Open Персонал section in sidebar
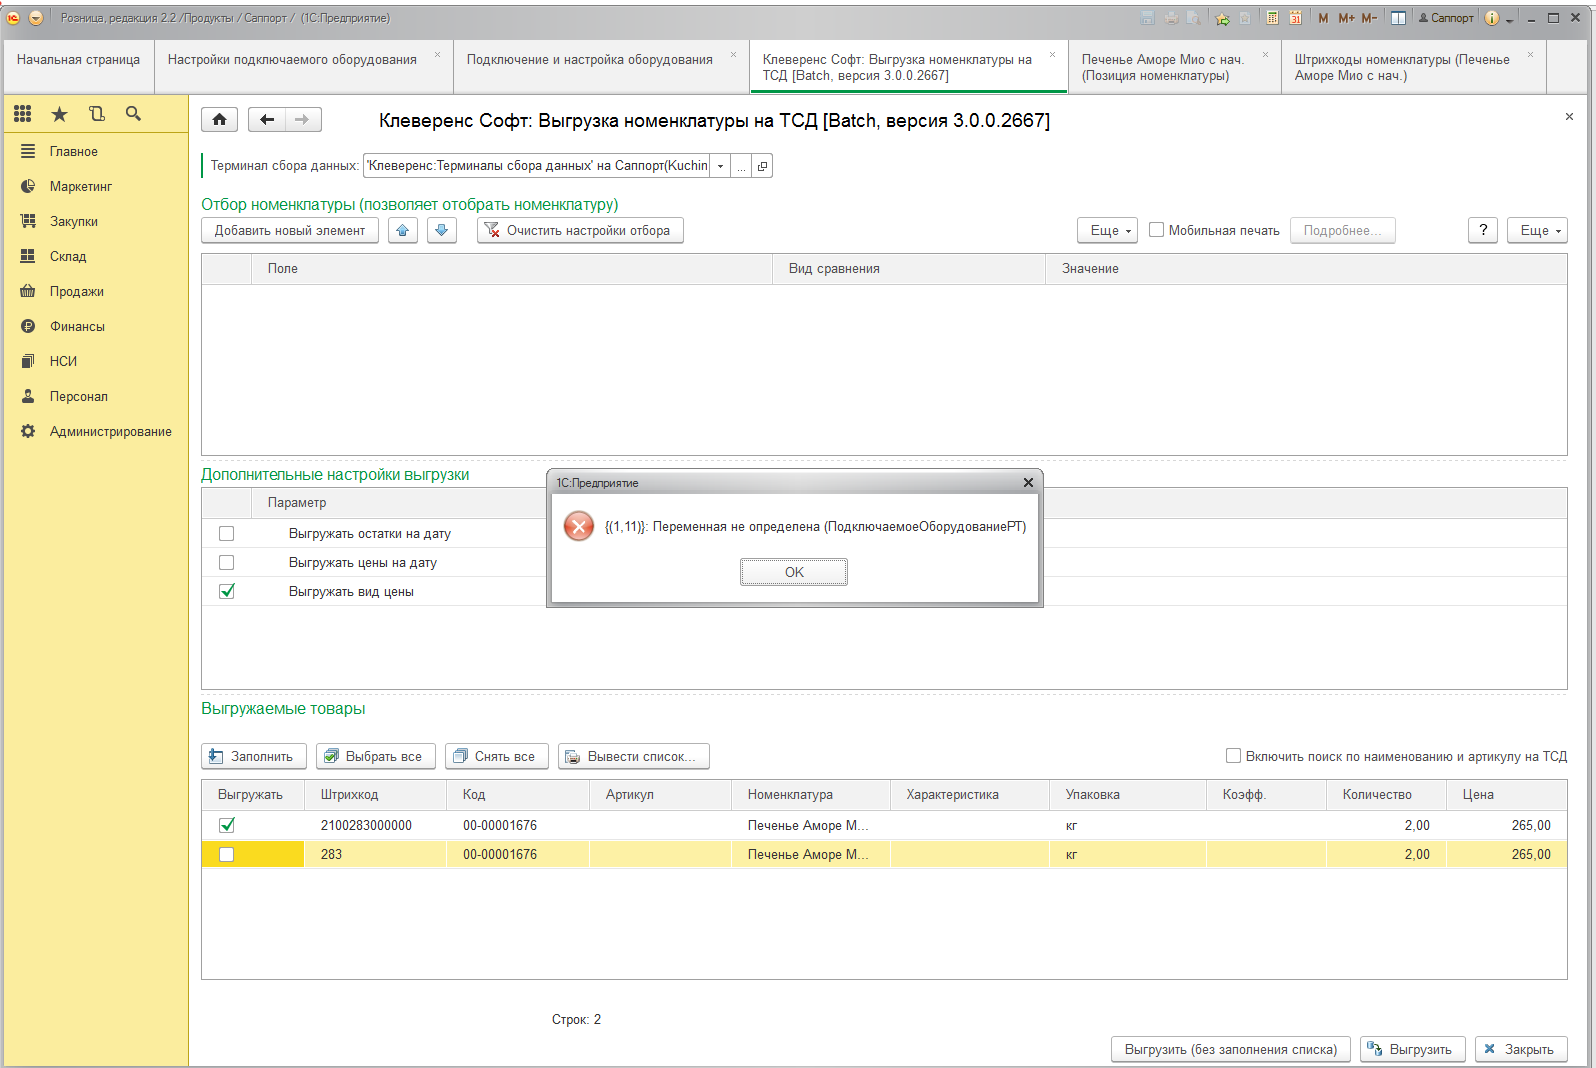 (x=79, y=397)
